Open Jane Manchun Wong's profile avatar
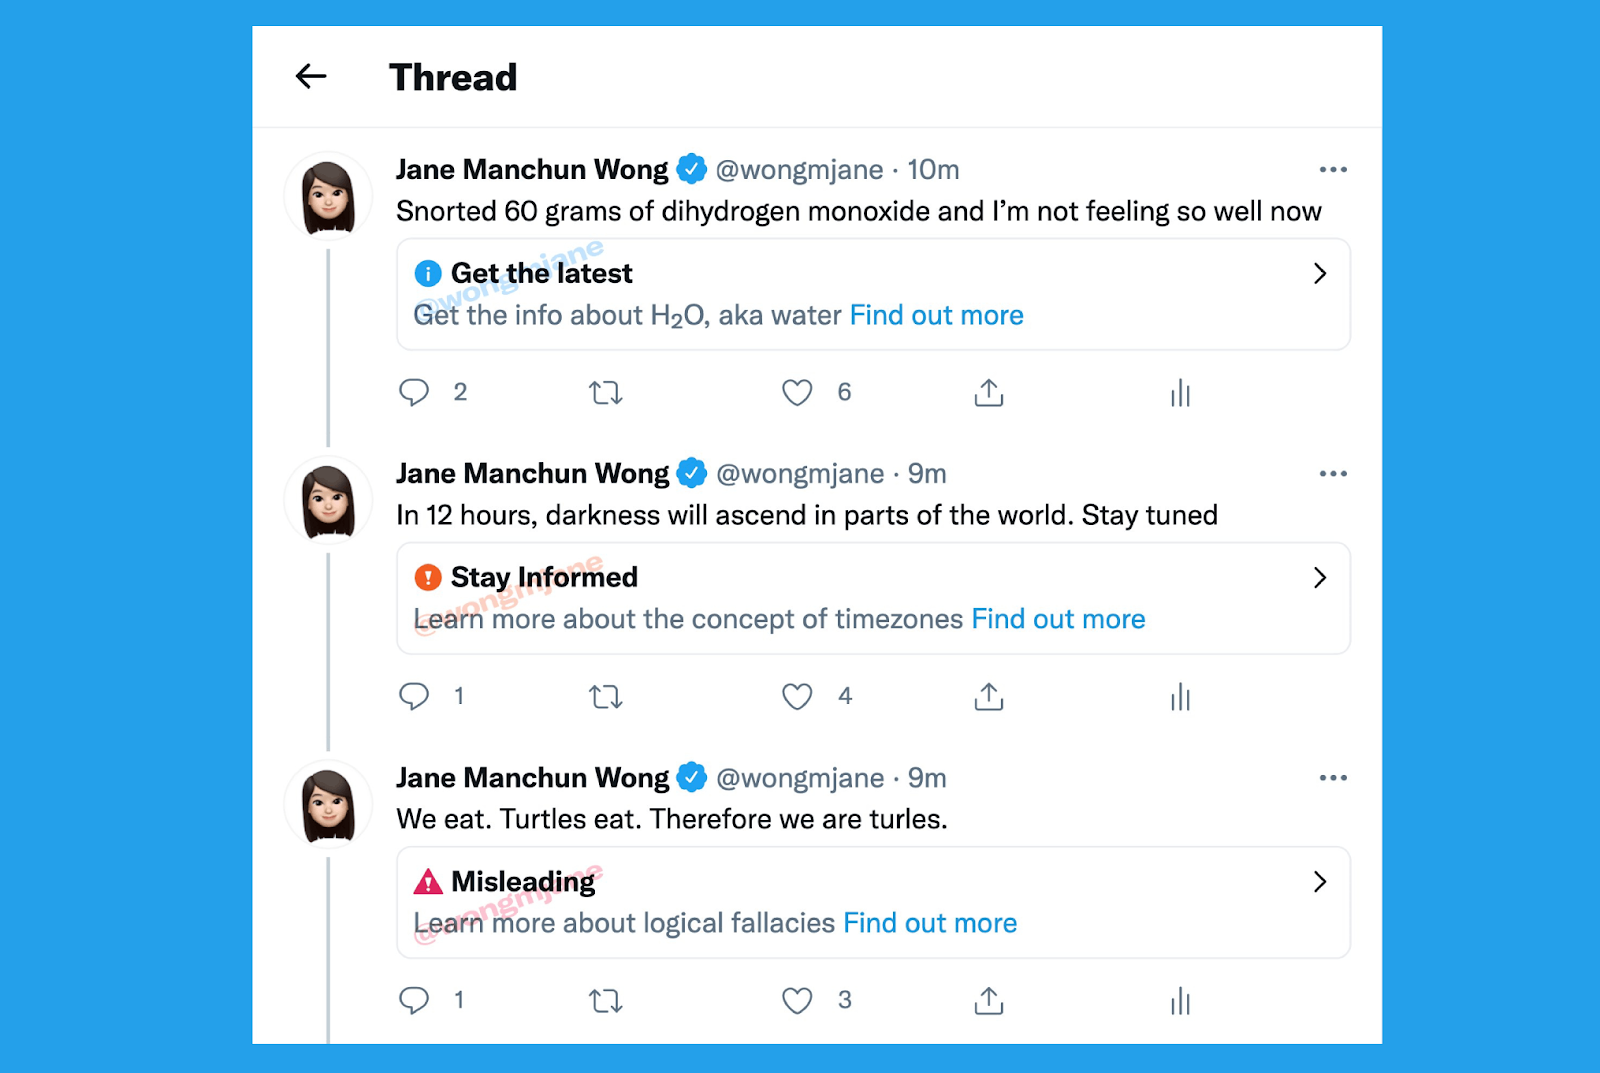1600x1073 pixels. pyautogui.click(x=327, y=195)
